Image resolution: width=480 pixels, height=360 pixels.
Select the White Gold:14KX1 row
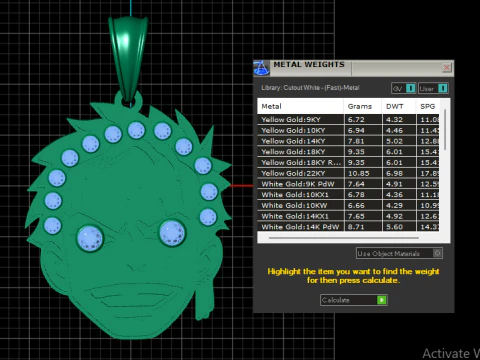click(348, 216)
